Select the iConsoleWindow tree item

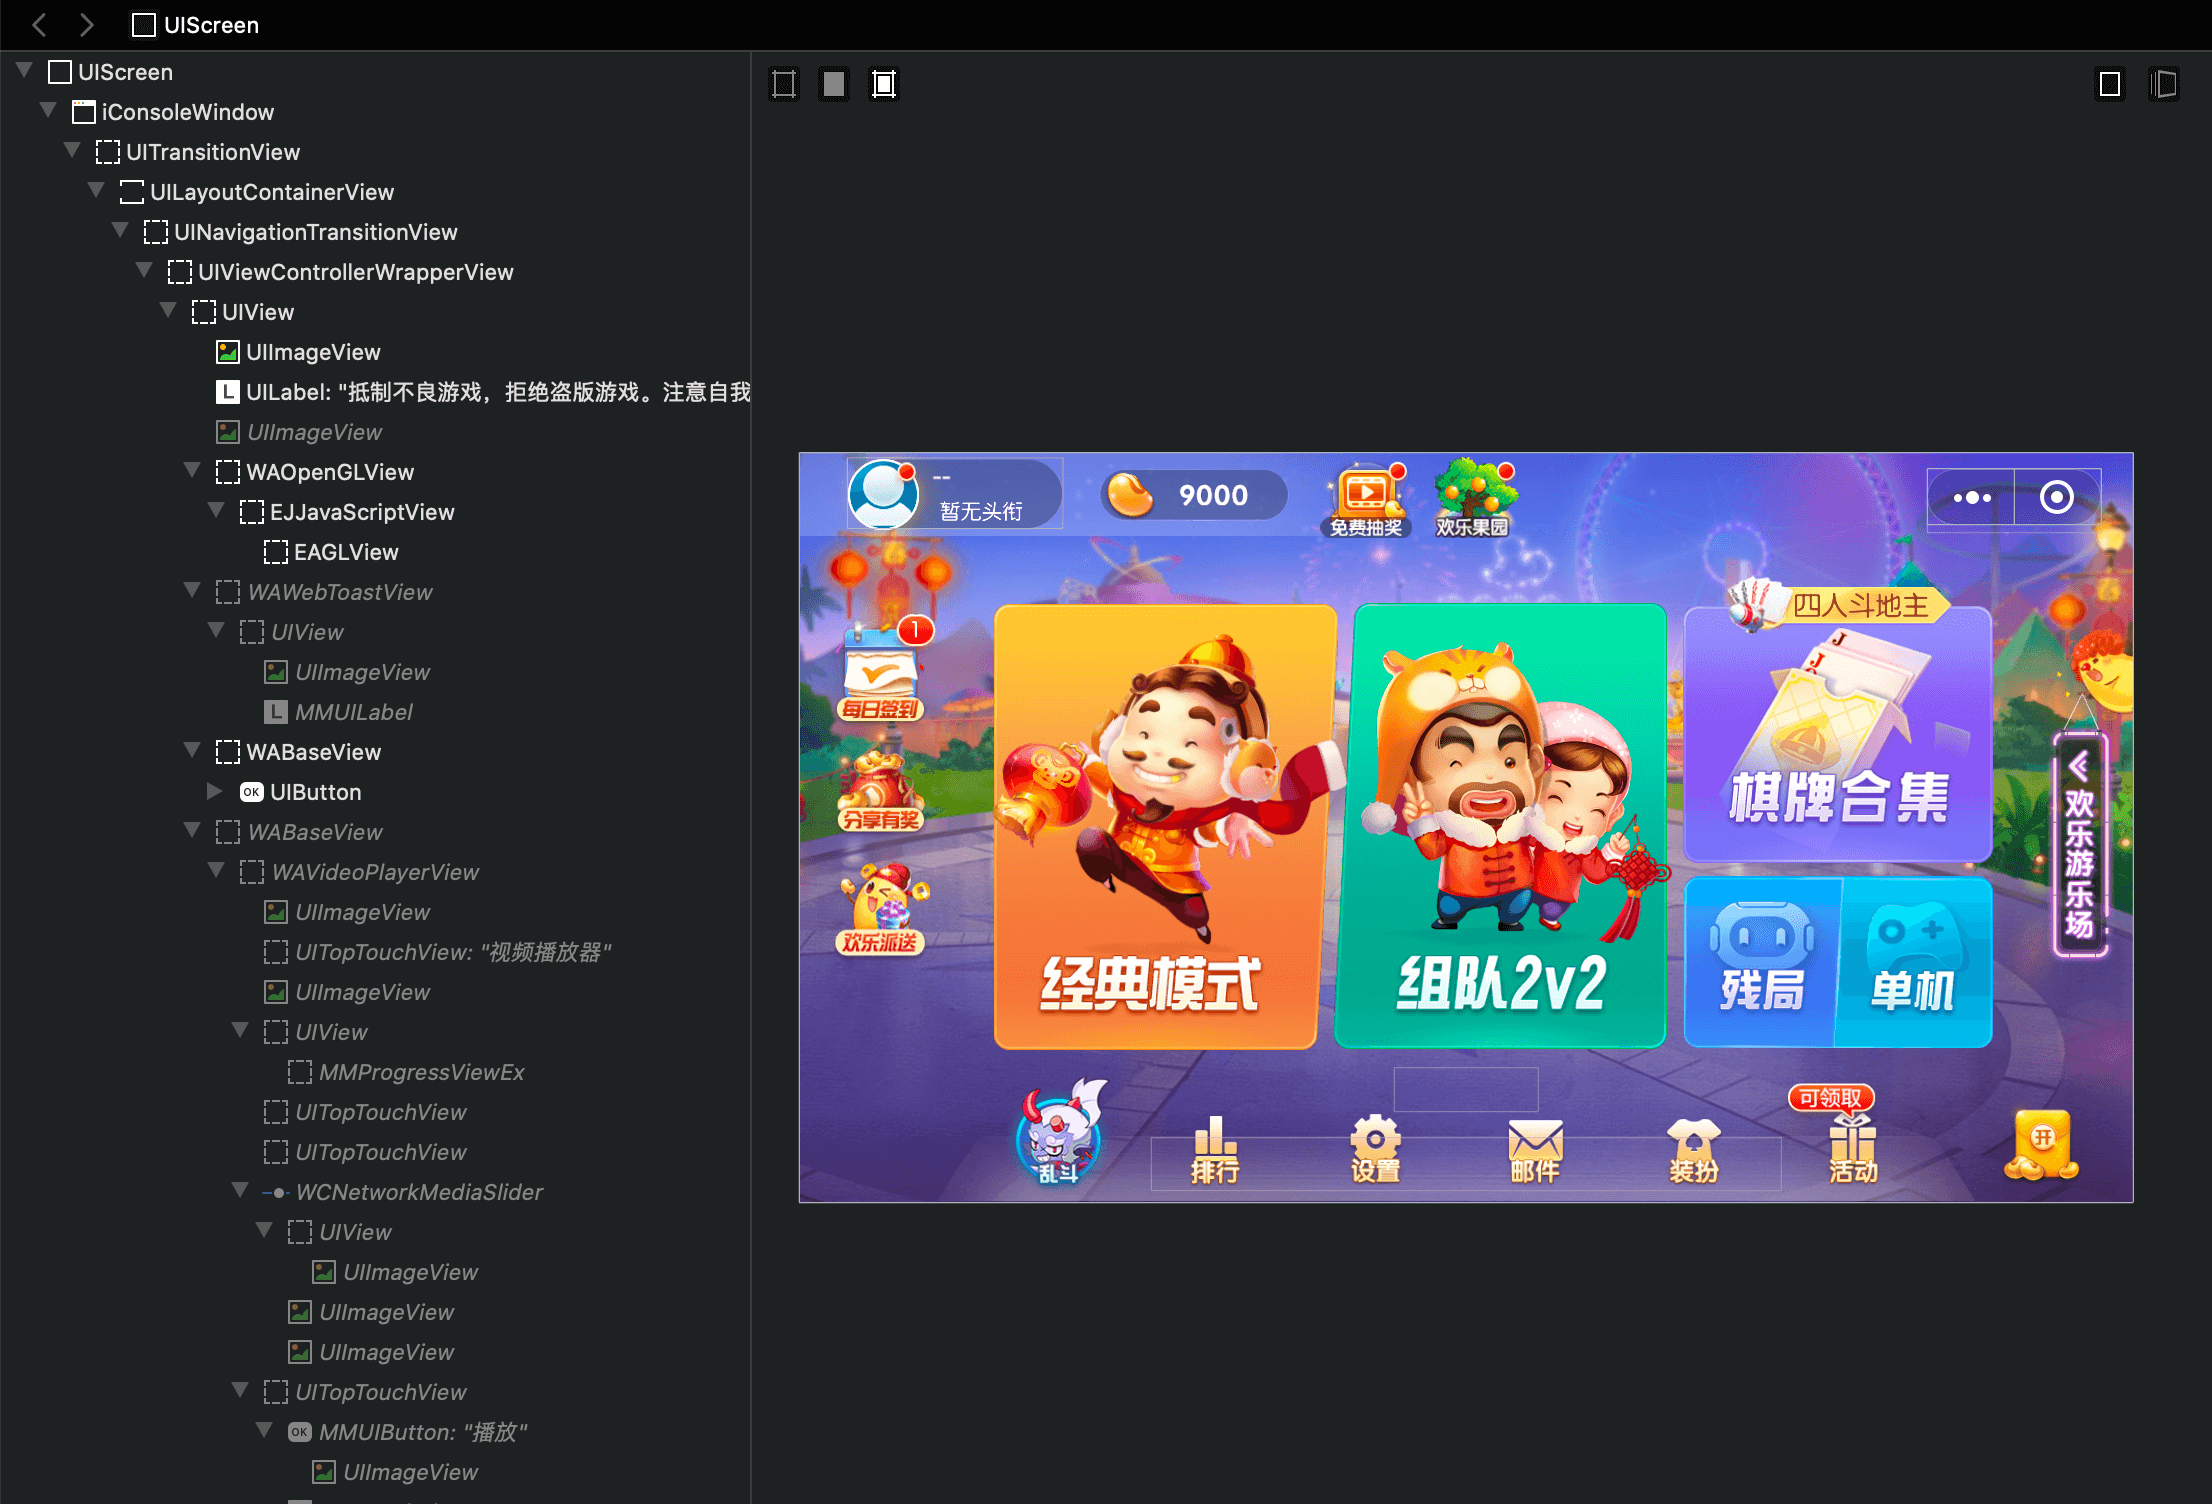187,112
